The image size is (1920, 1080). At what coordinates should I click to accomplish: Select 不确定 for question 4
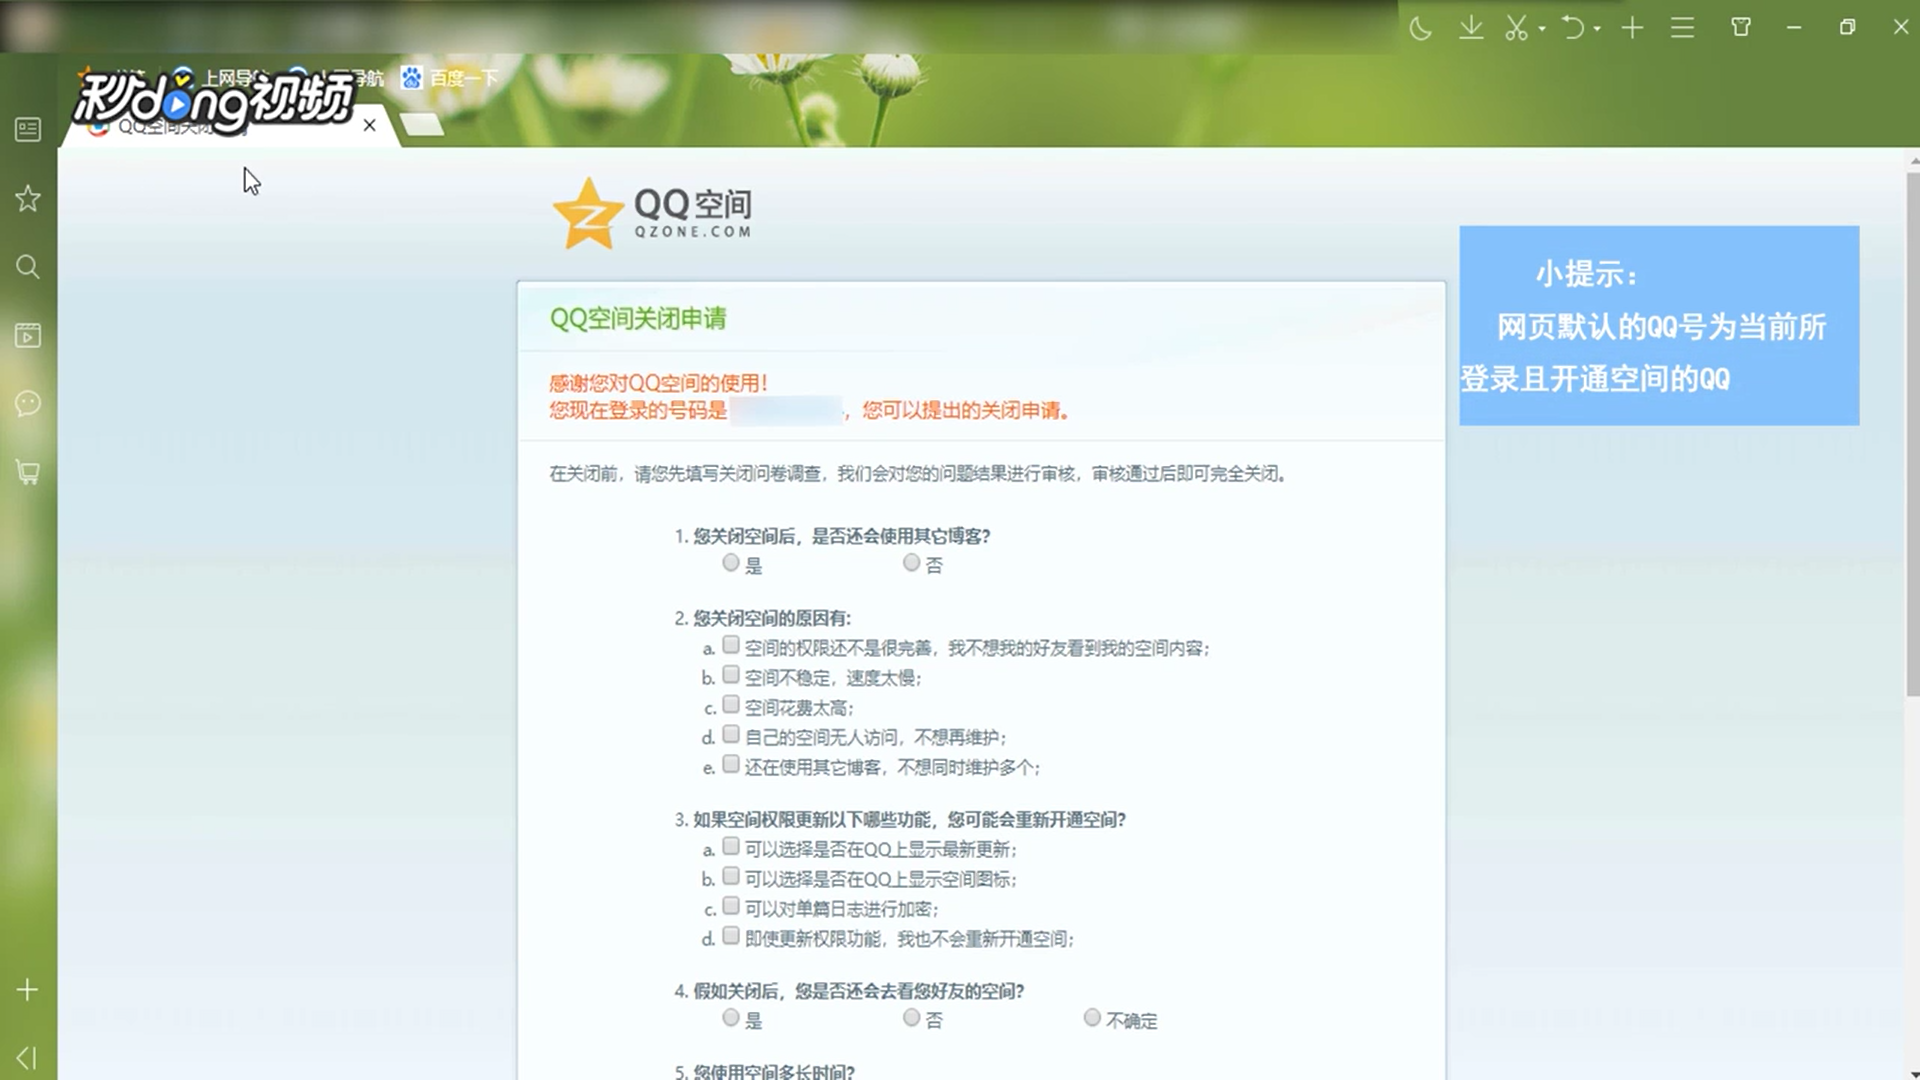[x=1092, y=1018]
